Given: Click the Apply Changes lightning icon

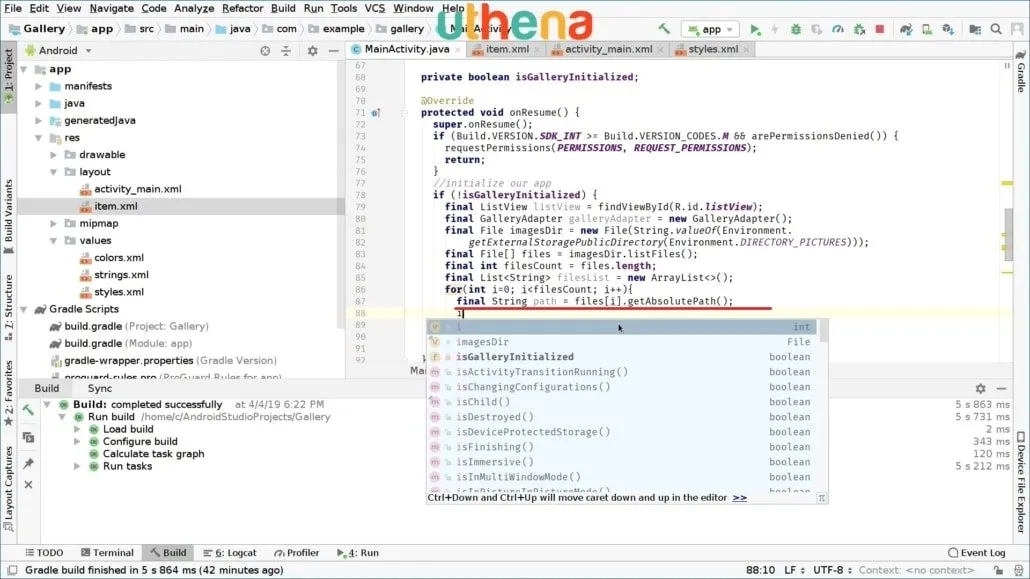Looking at the screenshot, I should [x=775, y=29].
